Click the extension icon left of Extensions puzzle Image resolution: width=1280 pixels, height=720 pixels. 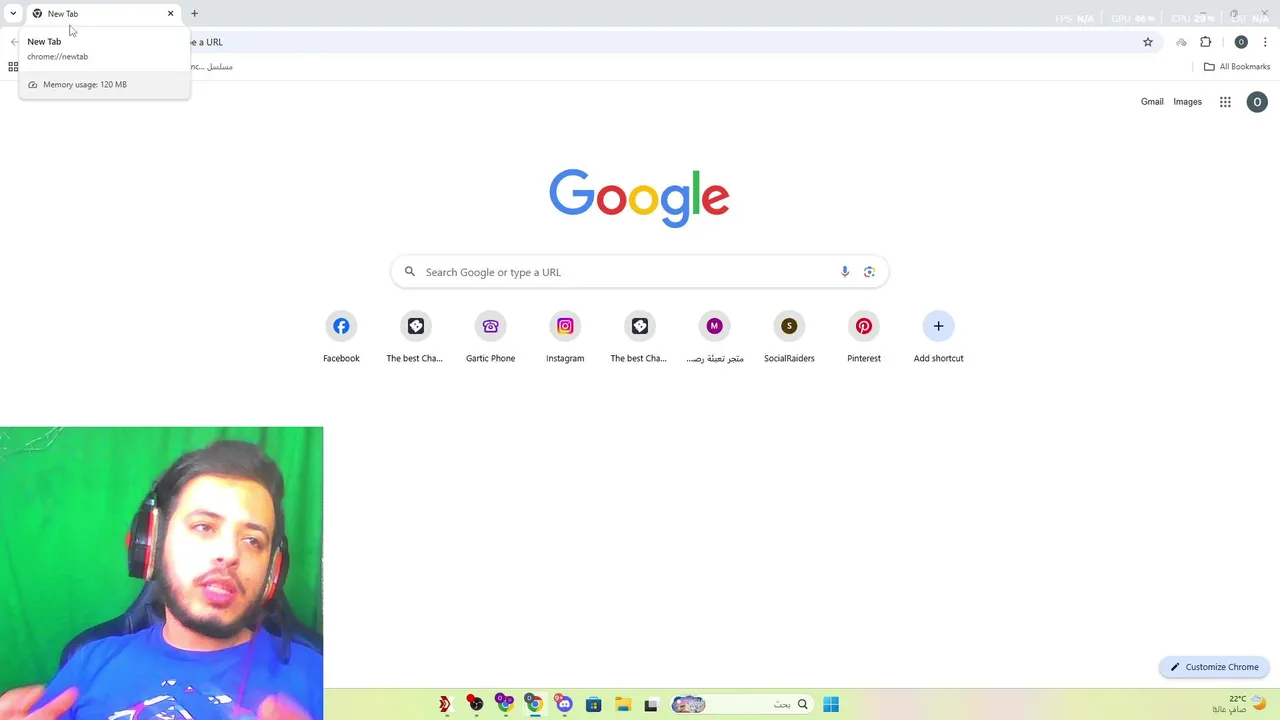click(1181, 42)
